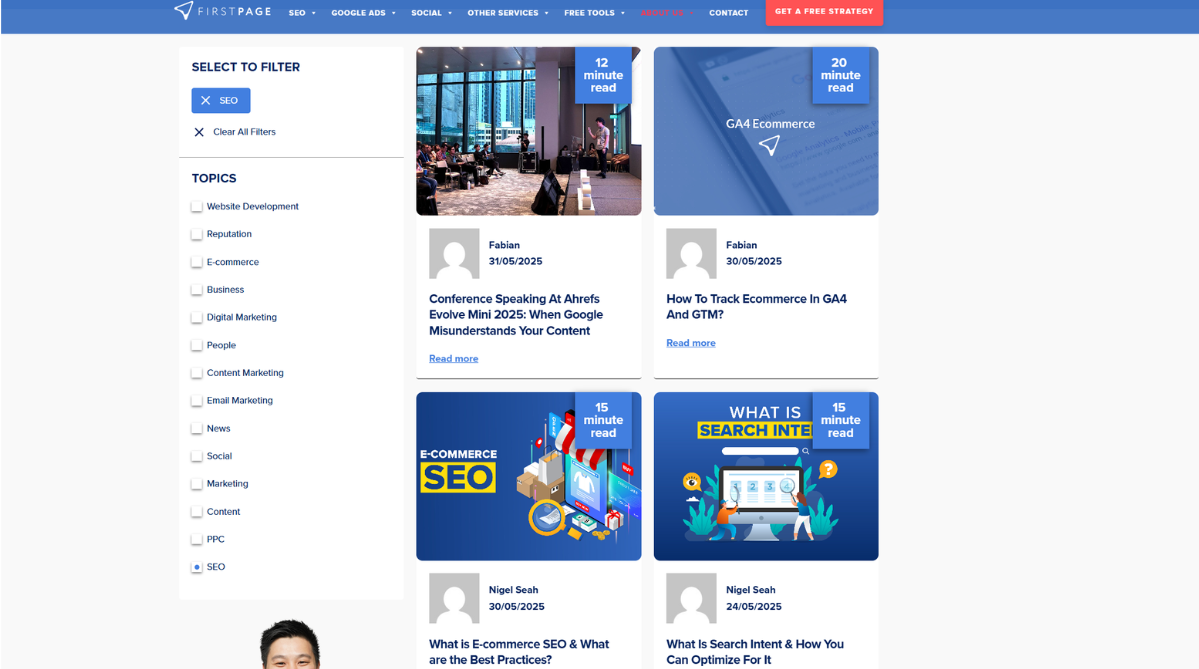This screenshot has height=669, width=1199.
Task: Expand the About Us dropdown
Action: click(667, 13)
